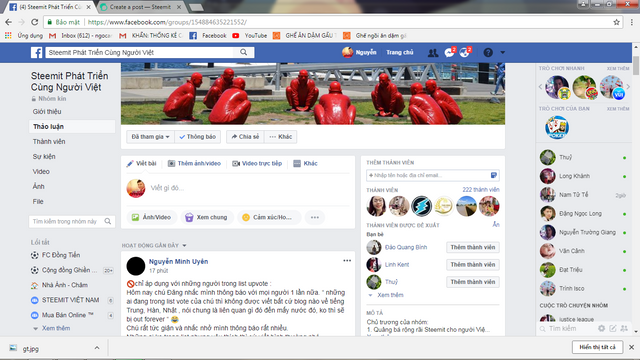Screen dimensions: 640x360
Task: Switch to Create a post — Steemit tab
Action: click(x=141, y=7)
